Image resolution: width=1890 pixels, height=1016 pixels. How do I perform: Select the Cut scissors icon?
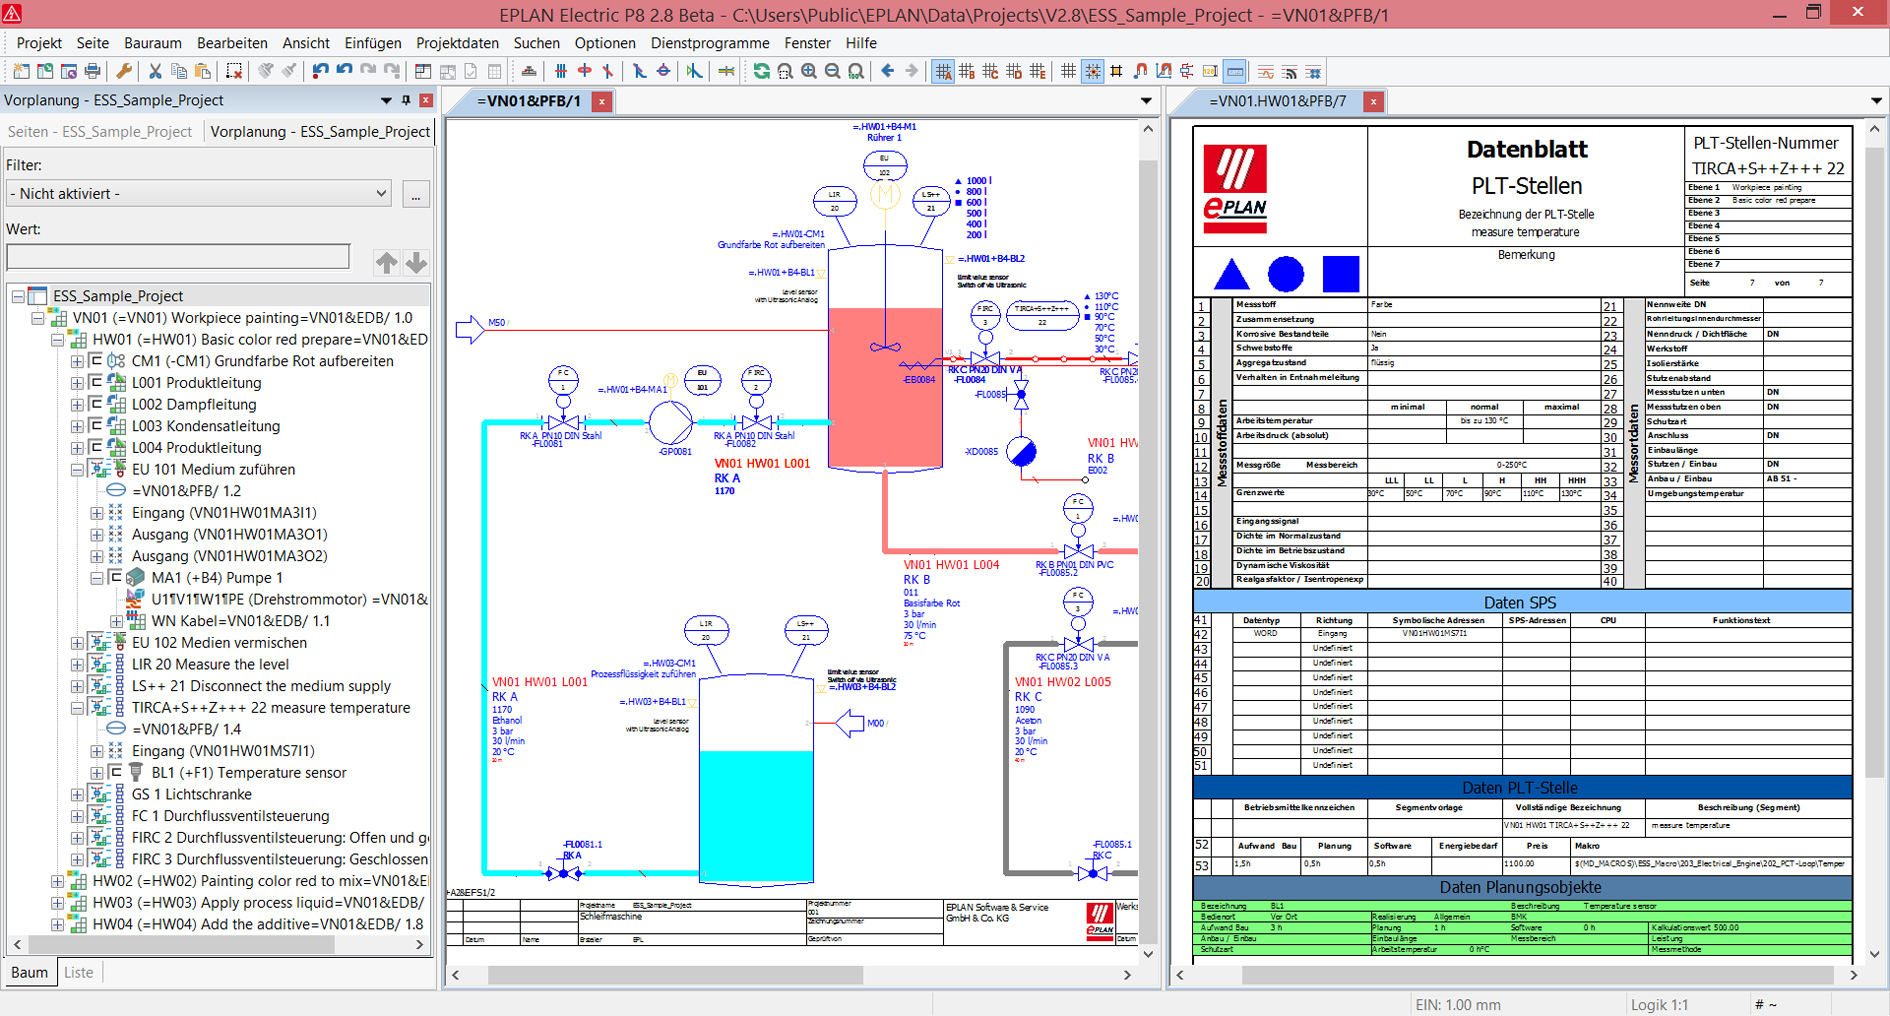pyautogui.click(x=155, y=71)
